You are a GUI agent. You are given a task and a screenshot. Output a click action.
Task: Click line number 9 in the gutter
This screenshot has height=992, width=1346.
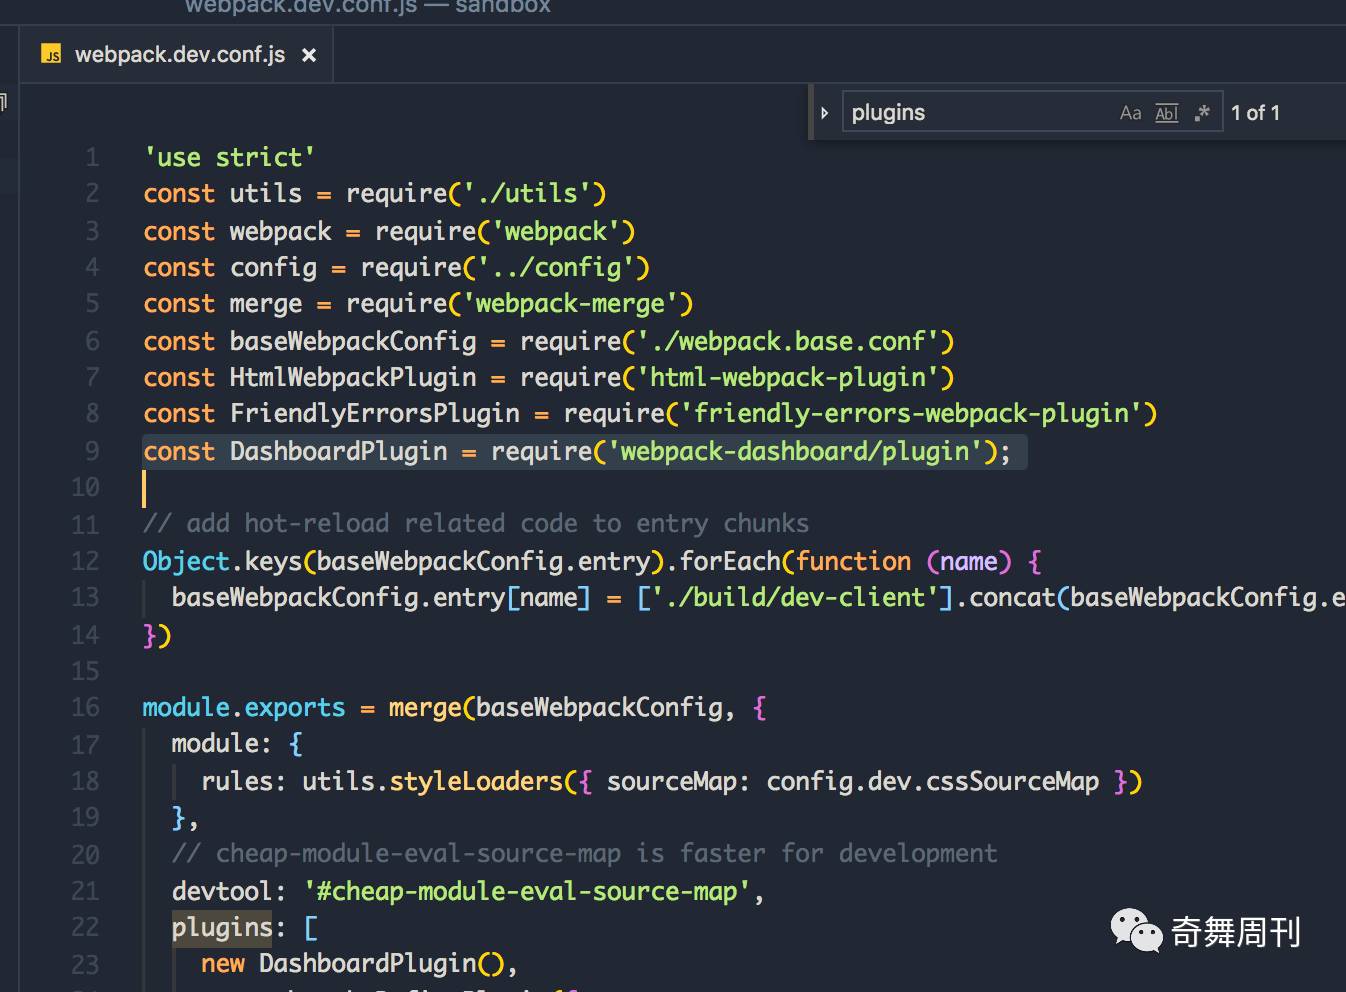(92, 451)
